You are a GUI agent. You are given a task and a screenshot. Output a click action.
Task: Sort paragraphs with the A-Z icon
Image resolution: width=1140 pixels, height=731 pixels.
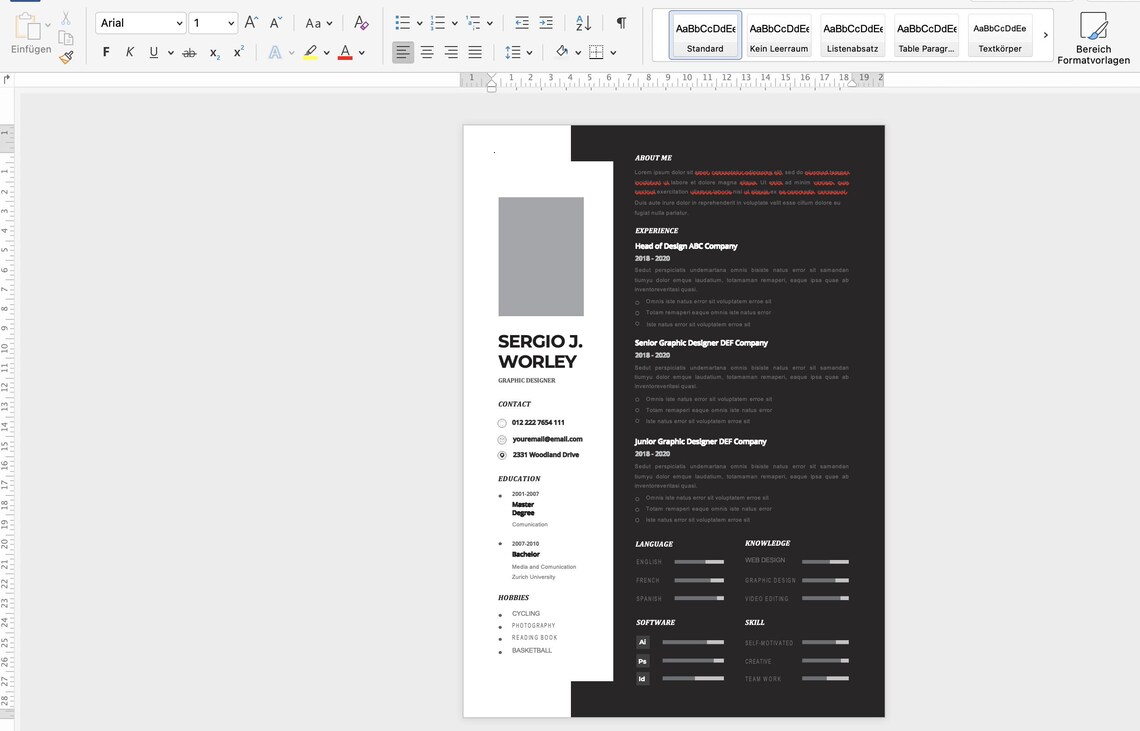(582, 23)
